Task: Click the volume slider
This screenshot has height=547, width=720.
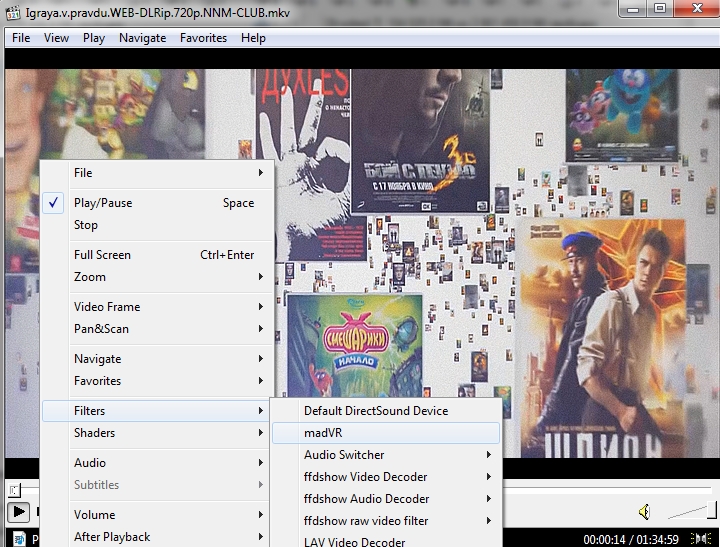Action: pyautogui.click(x=690, y=512)
